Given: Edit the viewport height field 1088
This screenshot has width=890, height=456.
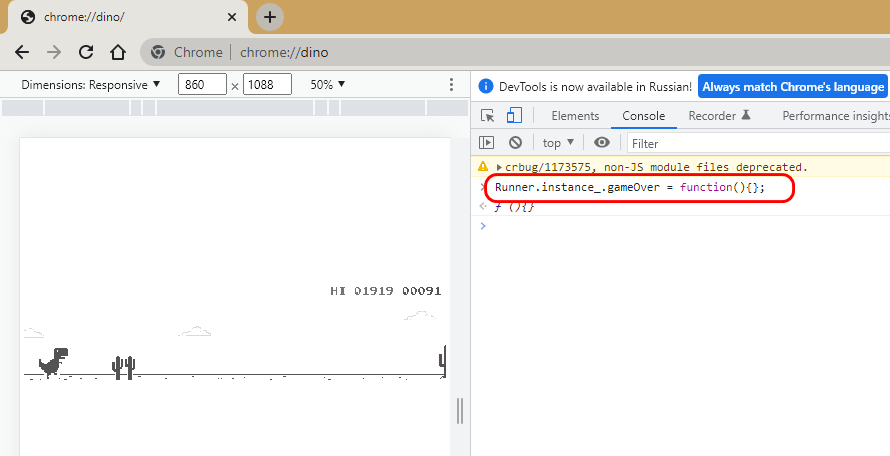Looking at the screenshot, I should (x=267, y=85).
